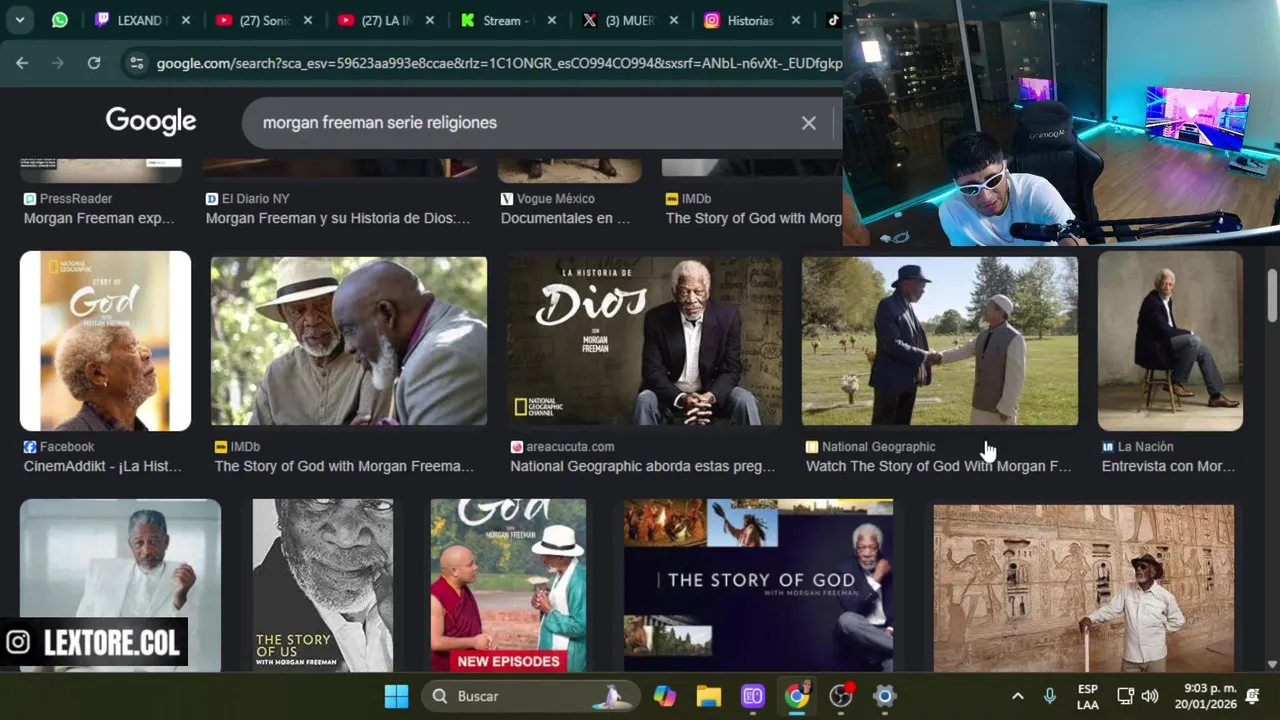Click the Chrome taskbar icon
The image size is (1280, 720).
pyautogui.click(x=796, y=696)
